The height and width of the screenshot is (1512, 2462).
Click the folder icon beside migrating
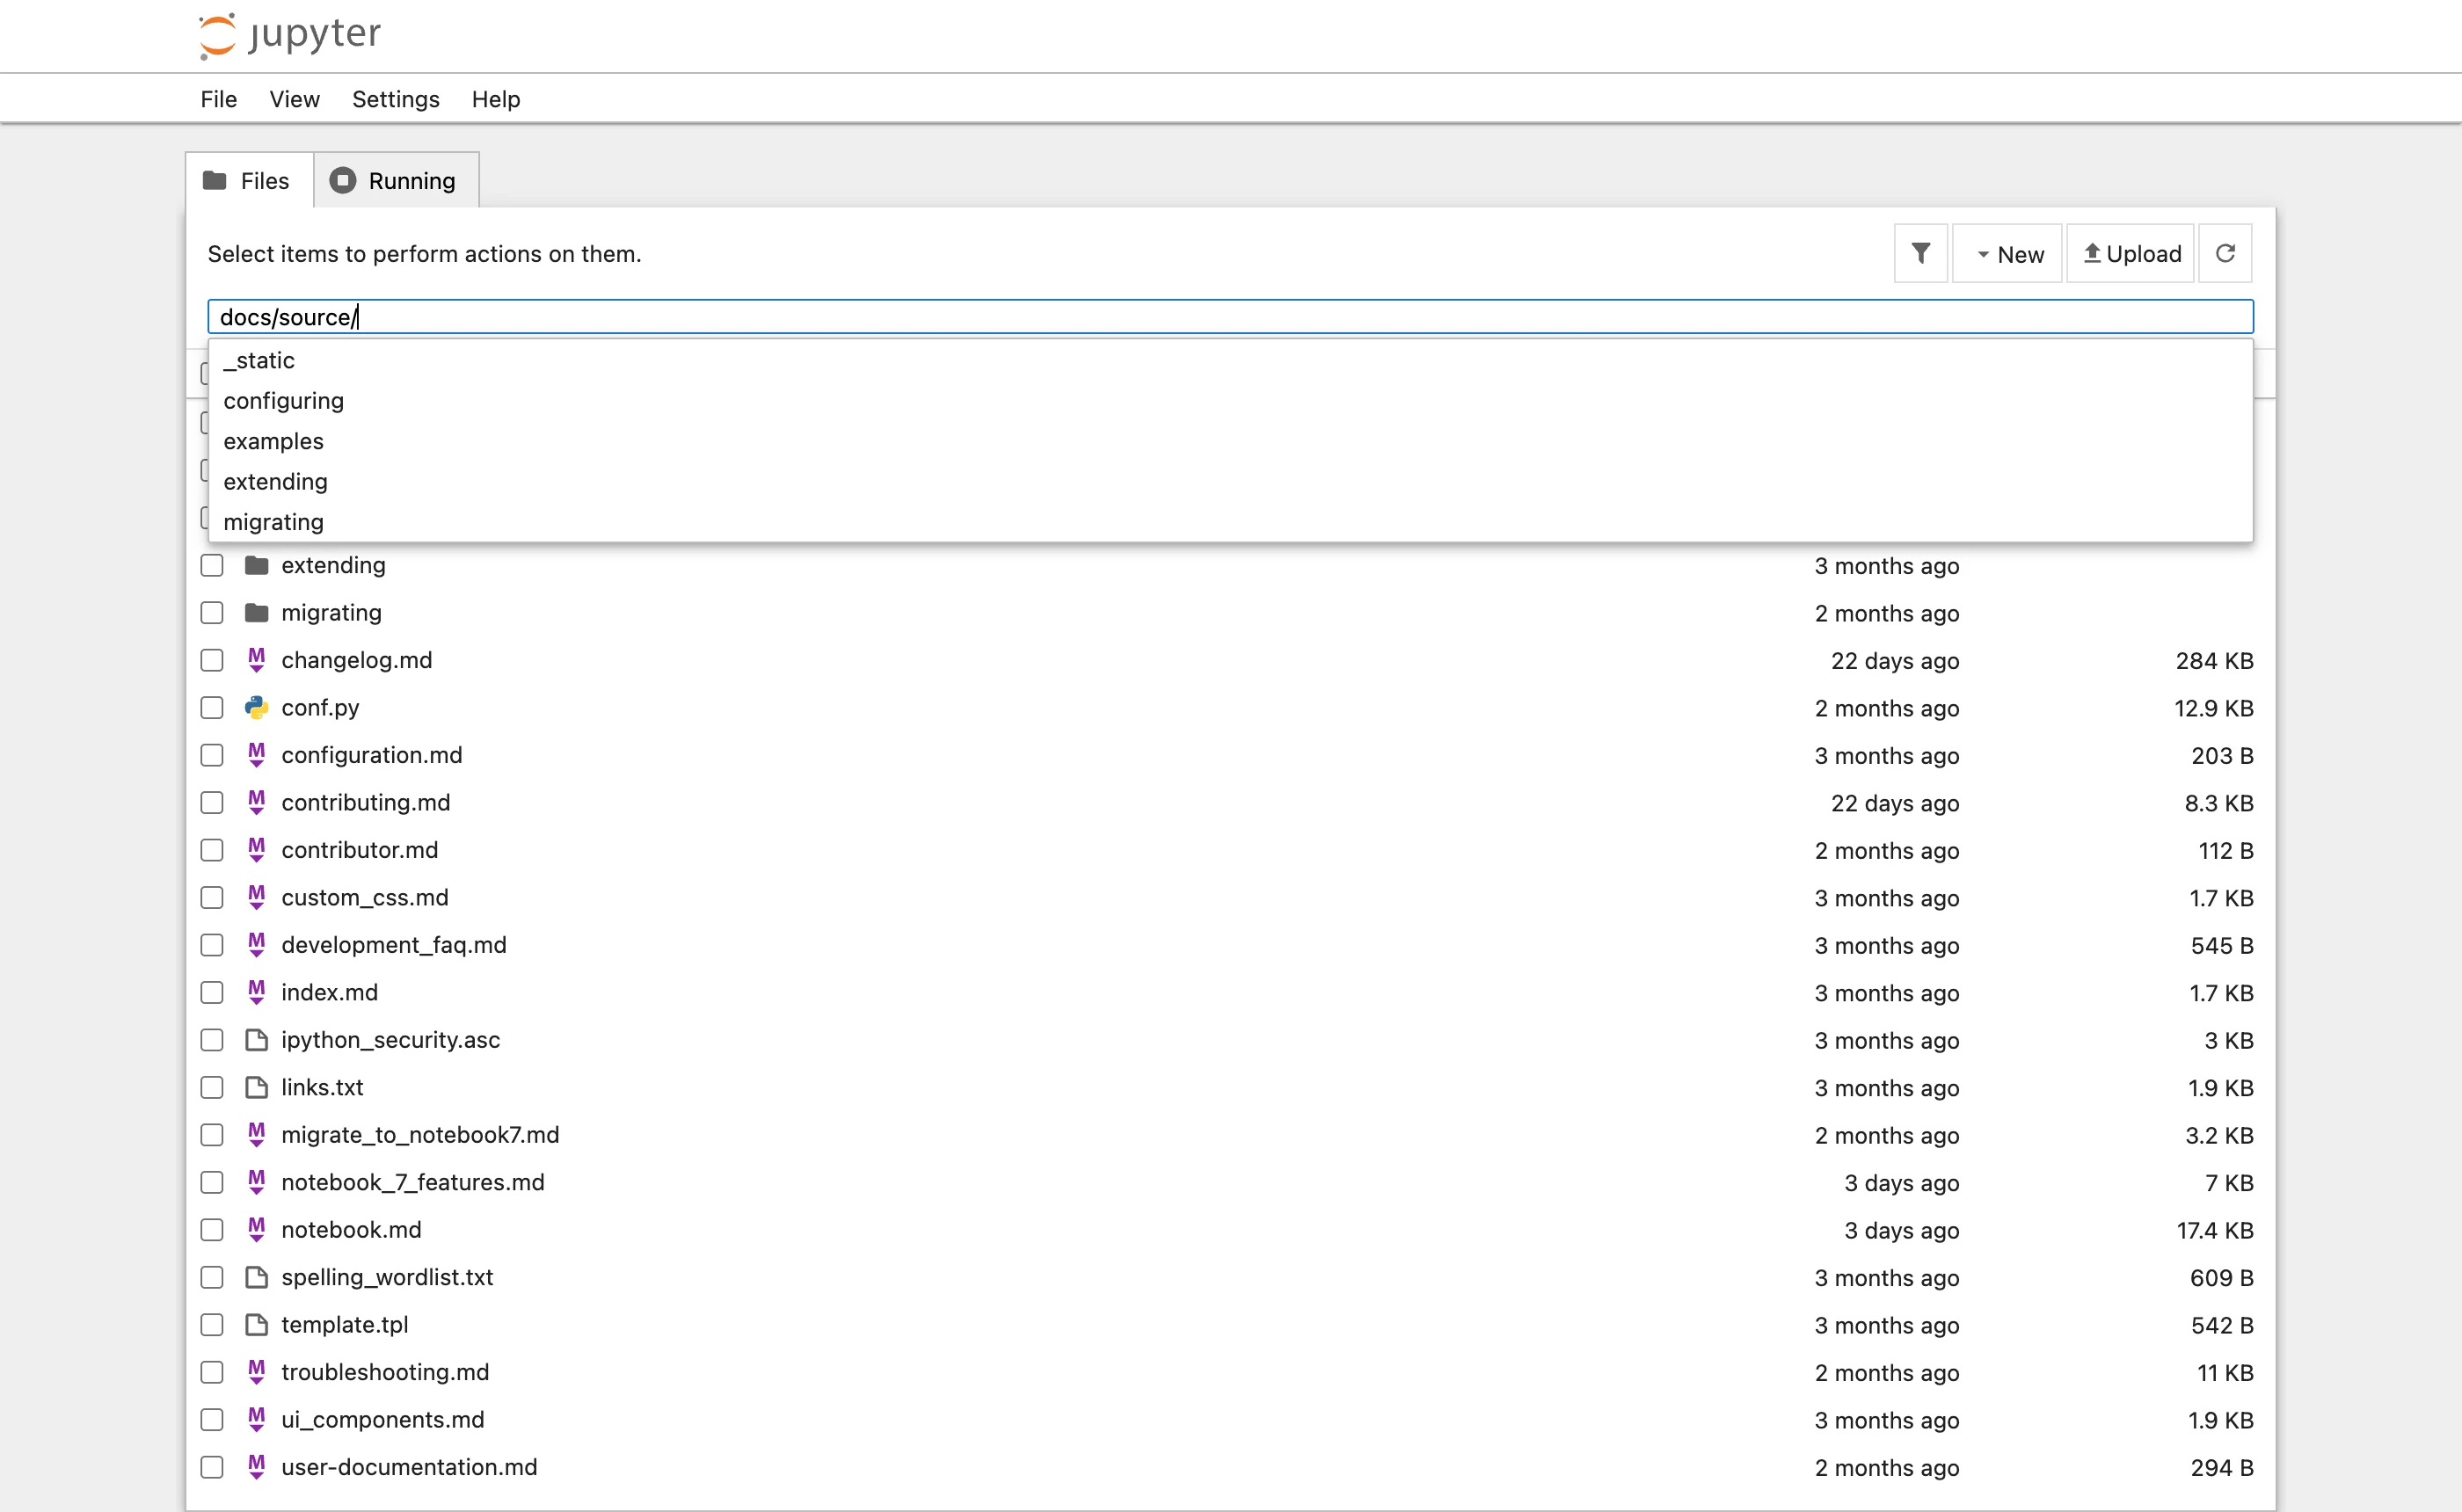[257, 613]
